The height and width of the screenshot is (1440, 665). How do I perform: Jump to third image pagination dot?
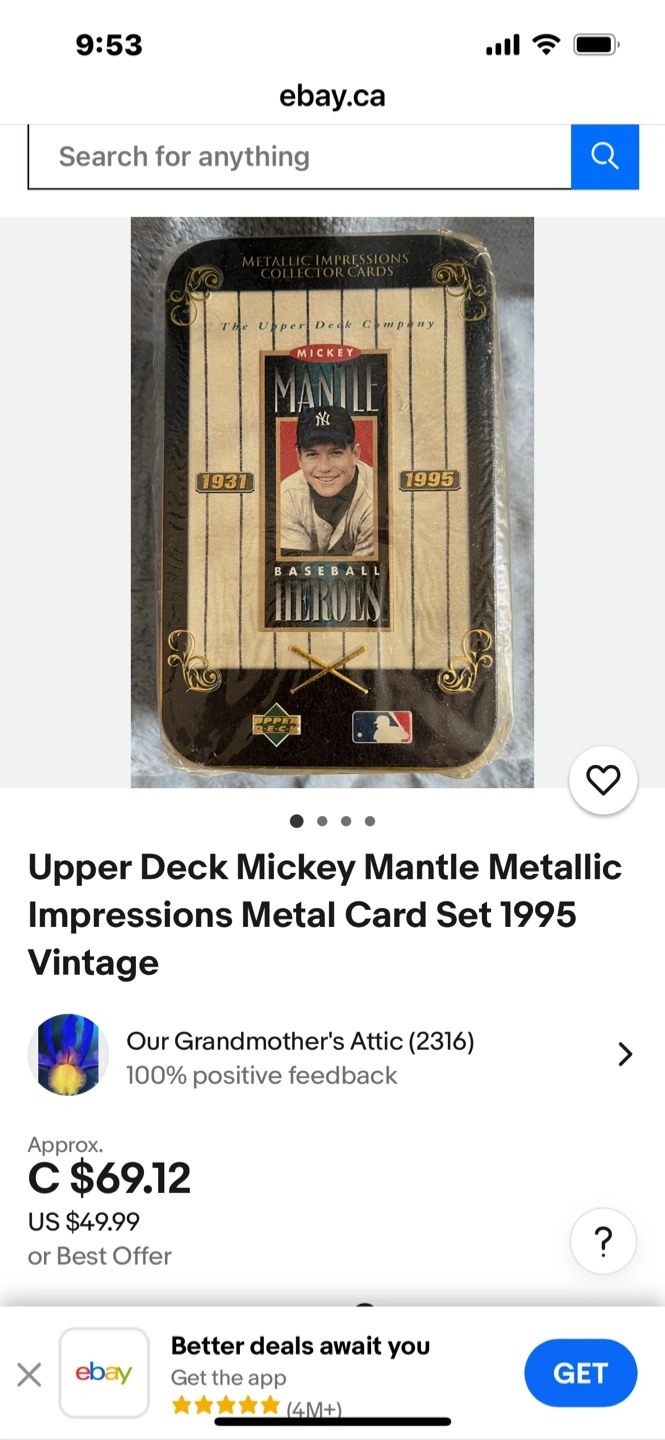(x=346, y=821)
